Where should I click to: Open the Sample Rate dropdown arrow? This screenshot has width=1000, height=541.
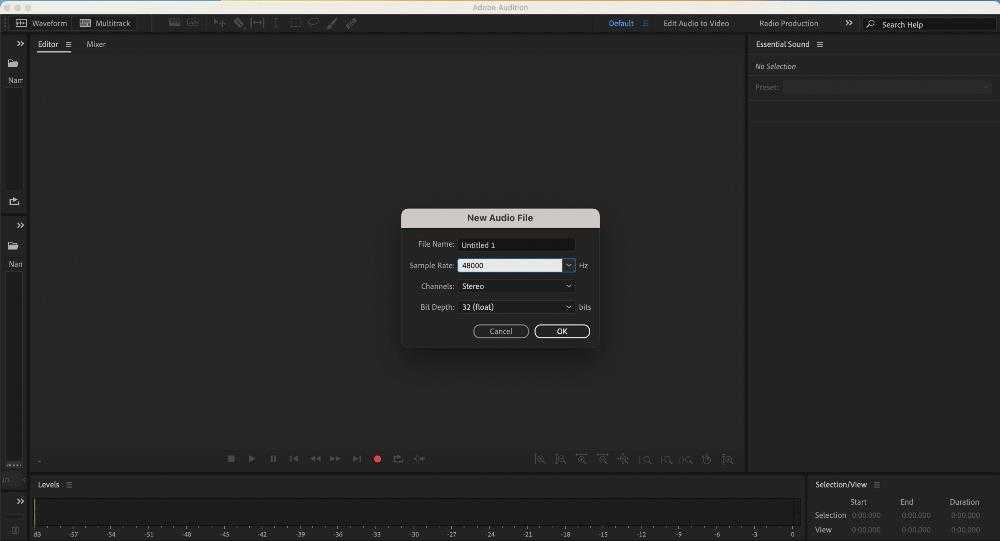[569, 265]
